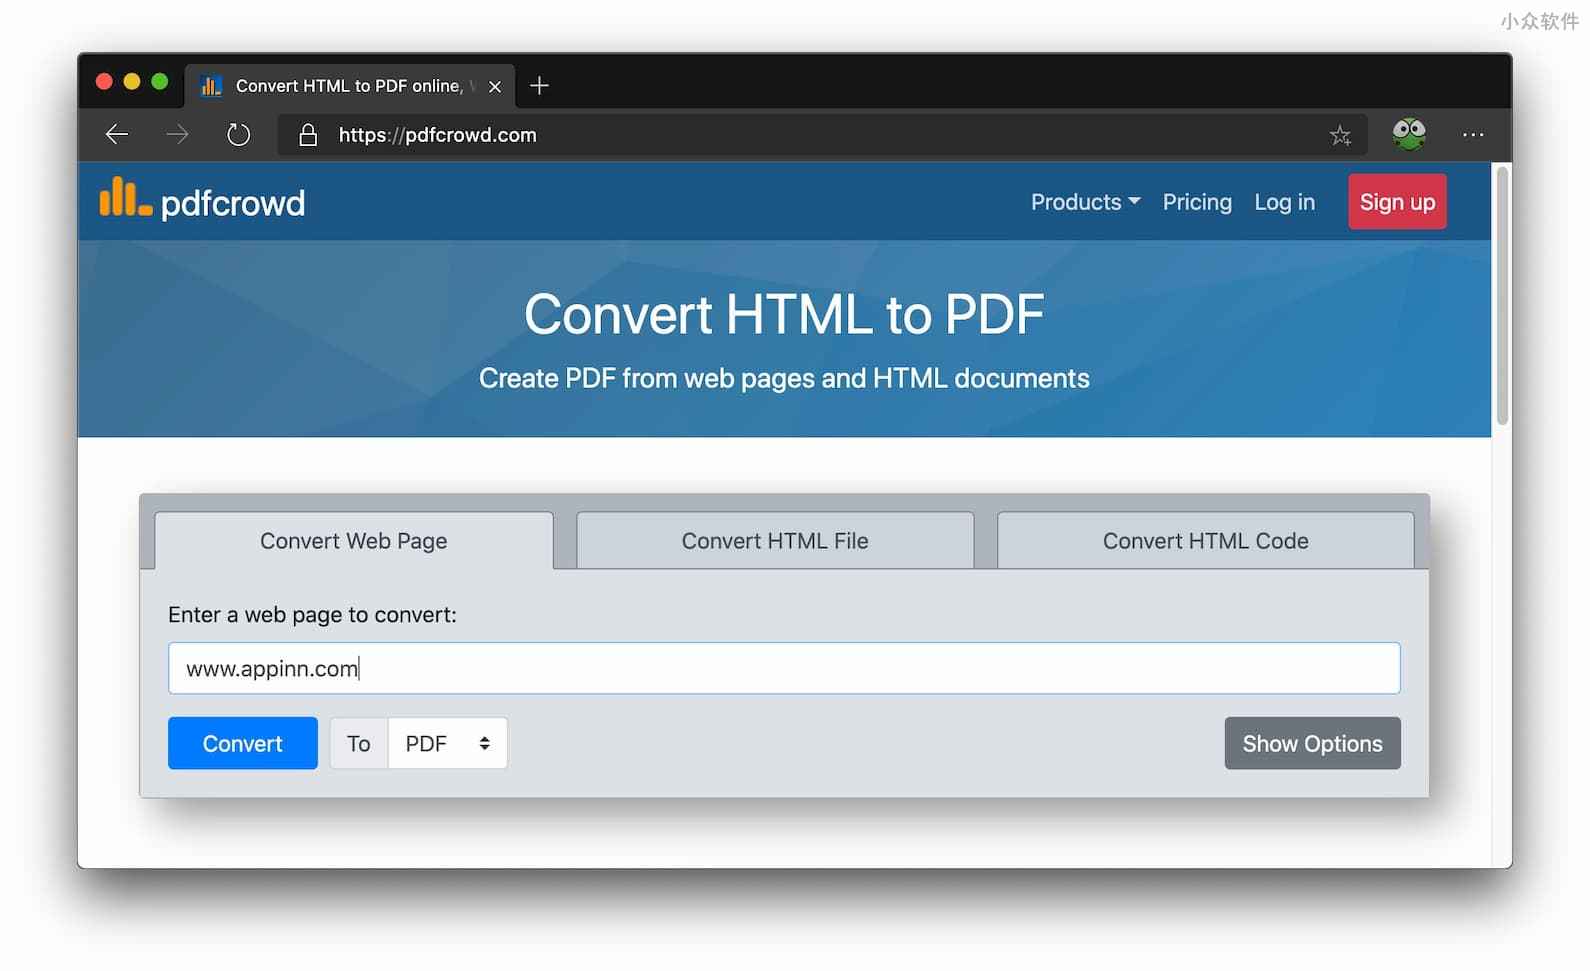Screen dimensions: 1590x971
Task: Click the 'Enter a web page to convert:' label
Action: 312,614
